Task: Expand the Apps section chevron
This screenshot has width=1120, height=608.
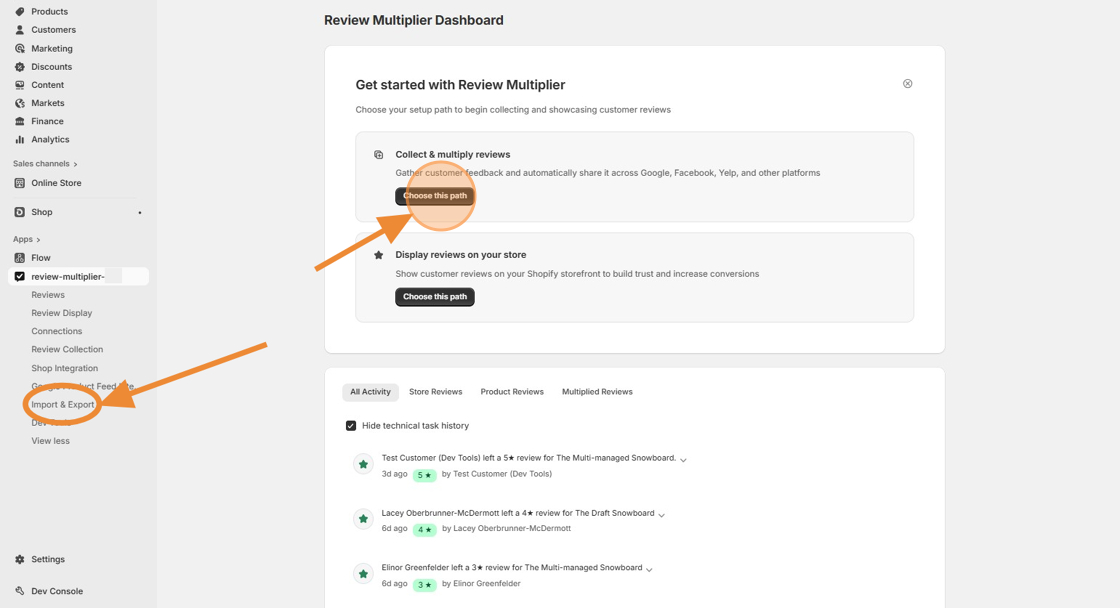Action: [38, 240]
